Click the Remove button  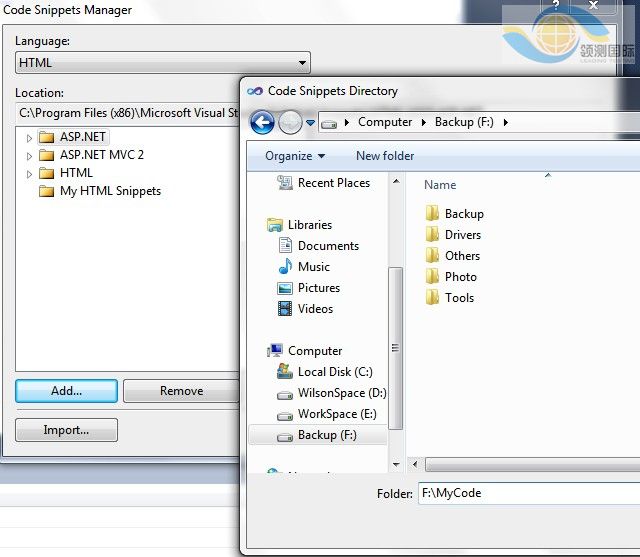[181, 391]
